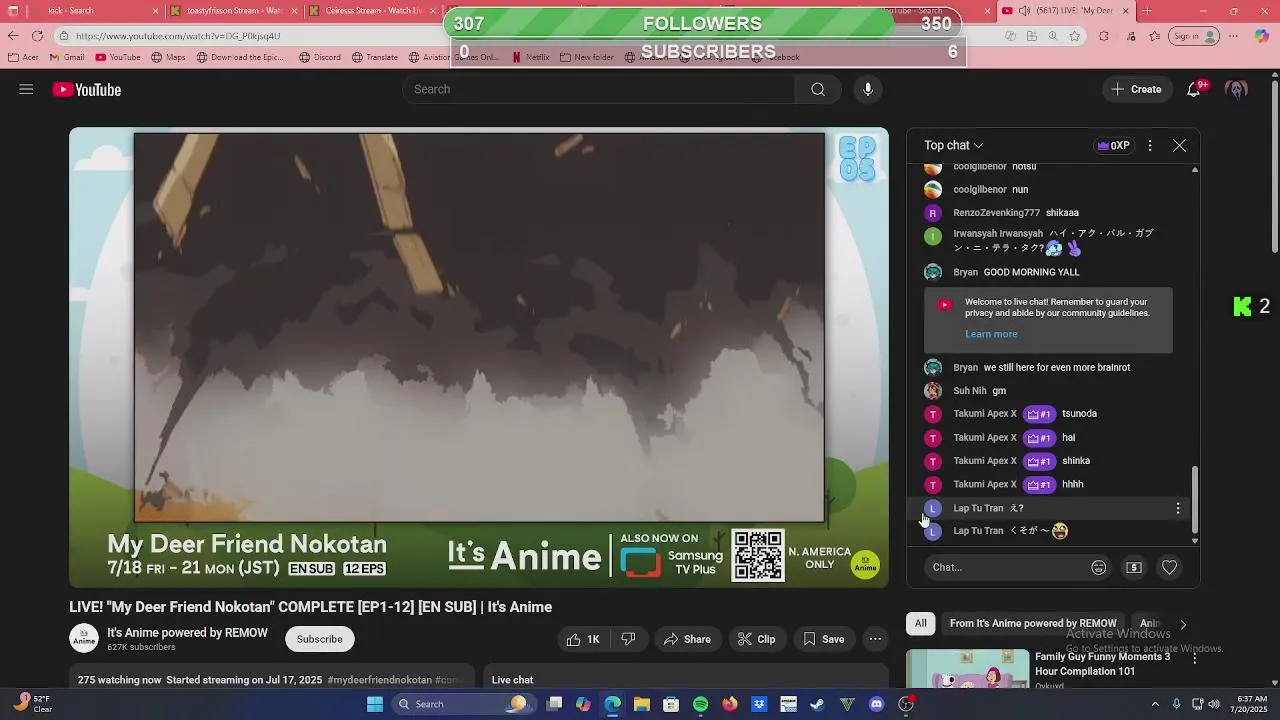Screen dimensions: 1280x720
Task: Add page to favorites with star icon
Action: (x=1075, y=36)
